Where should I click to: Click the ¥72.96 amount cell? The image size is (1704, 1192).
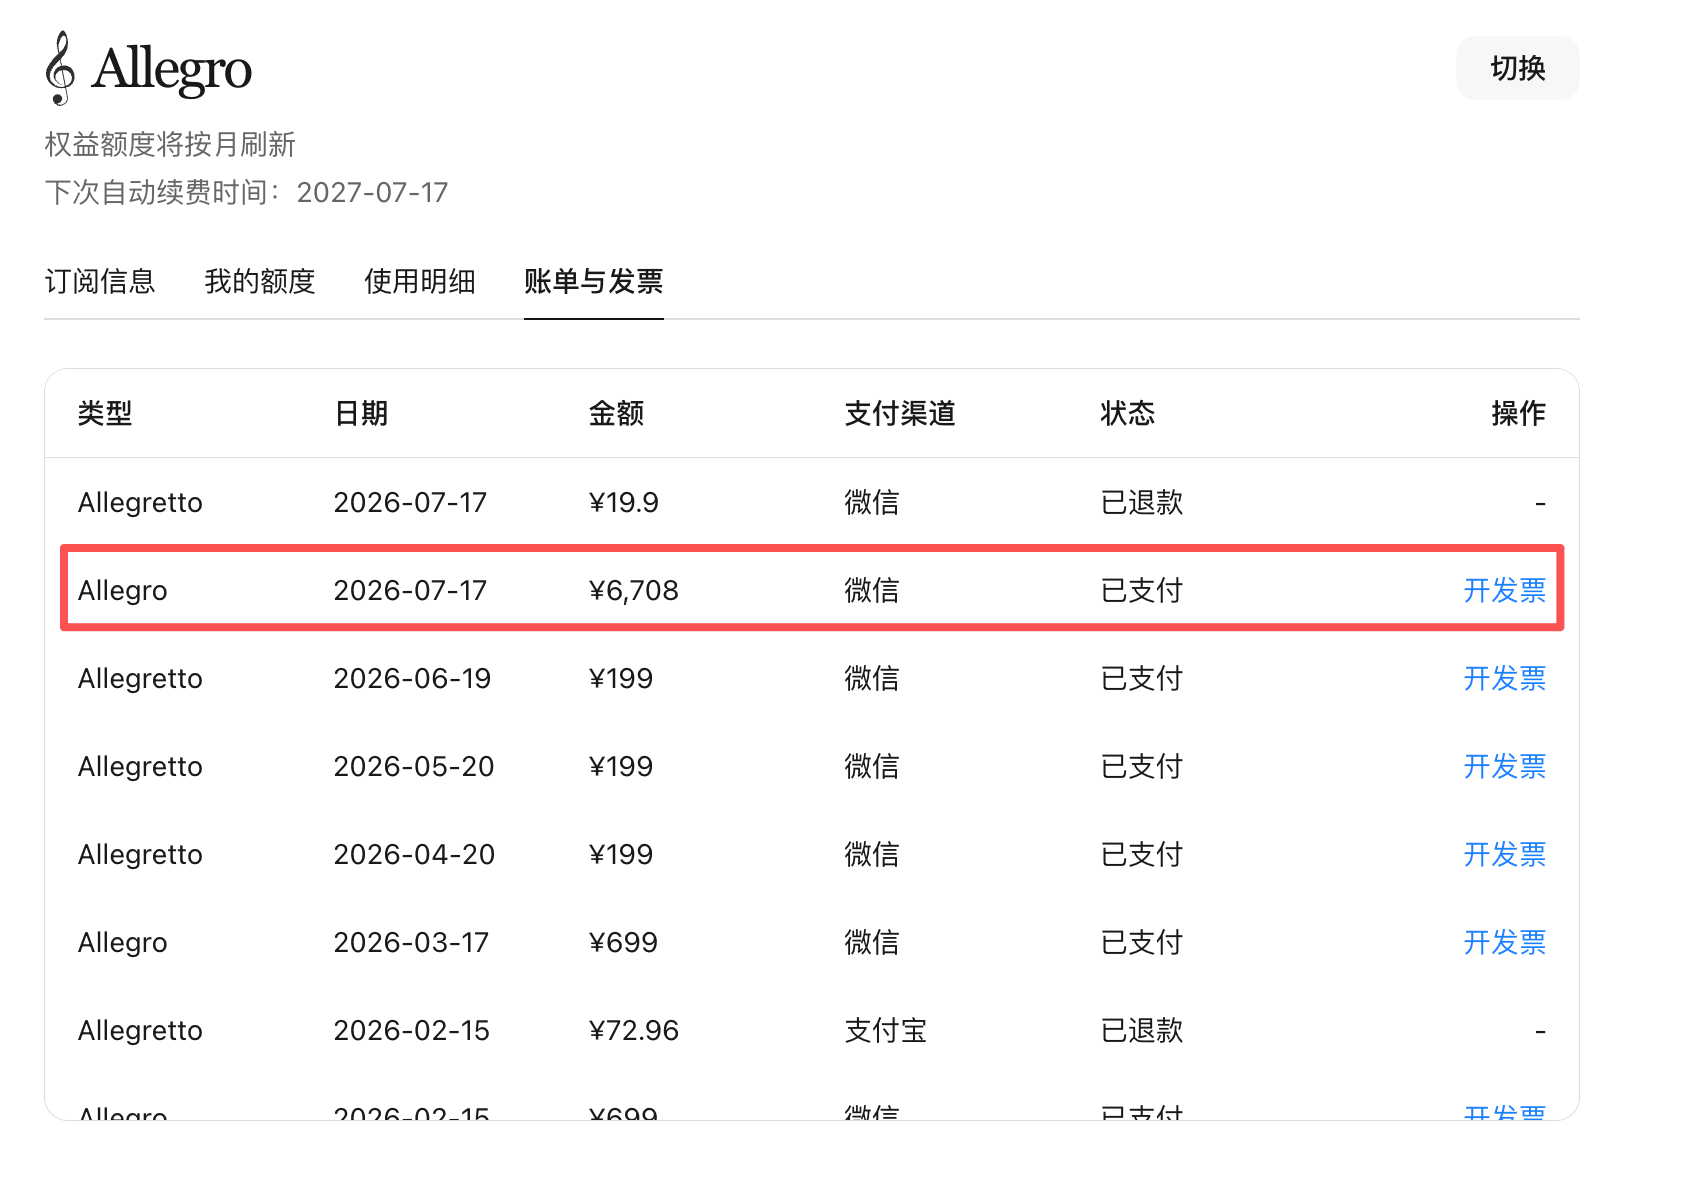pyautogui.click(x=634, y=1030)
